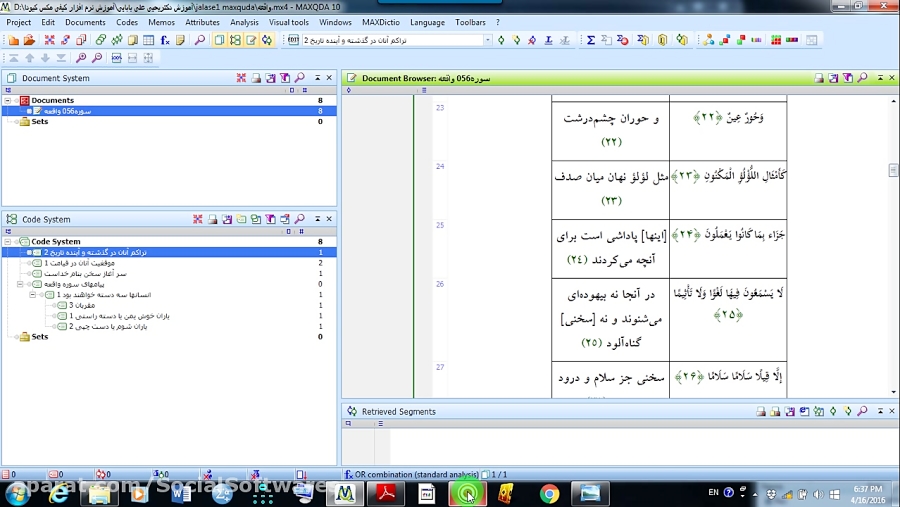The height and width of the screenshot is (507, 900).
Task: Select Sets in the Document System panel
Action: tap(40, 122)
